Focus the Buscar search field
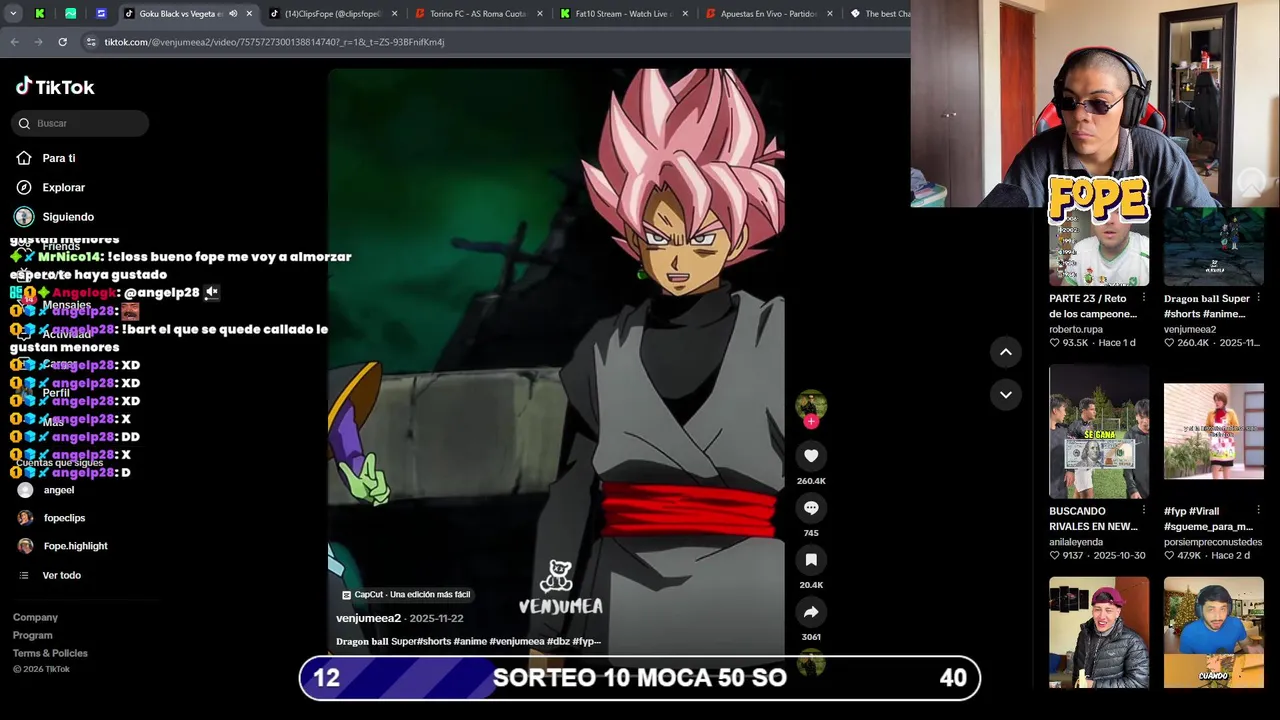 tap(80, 123)
